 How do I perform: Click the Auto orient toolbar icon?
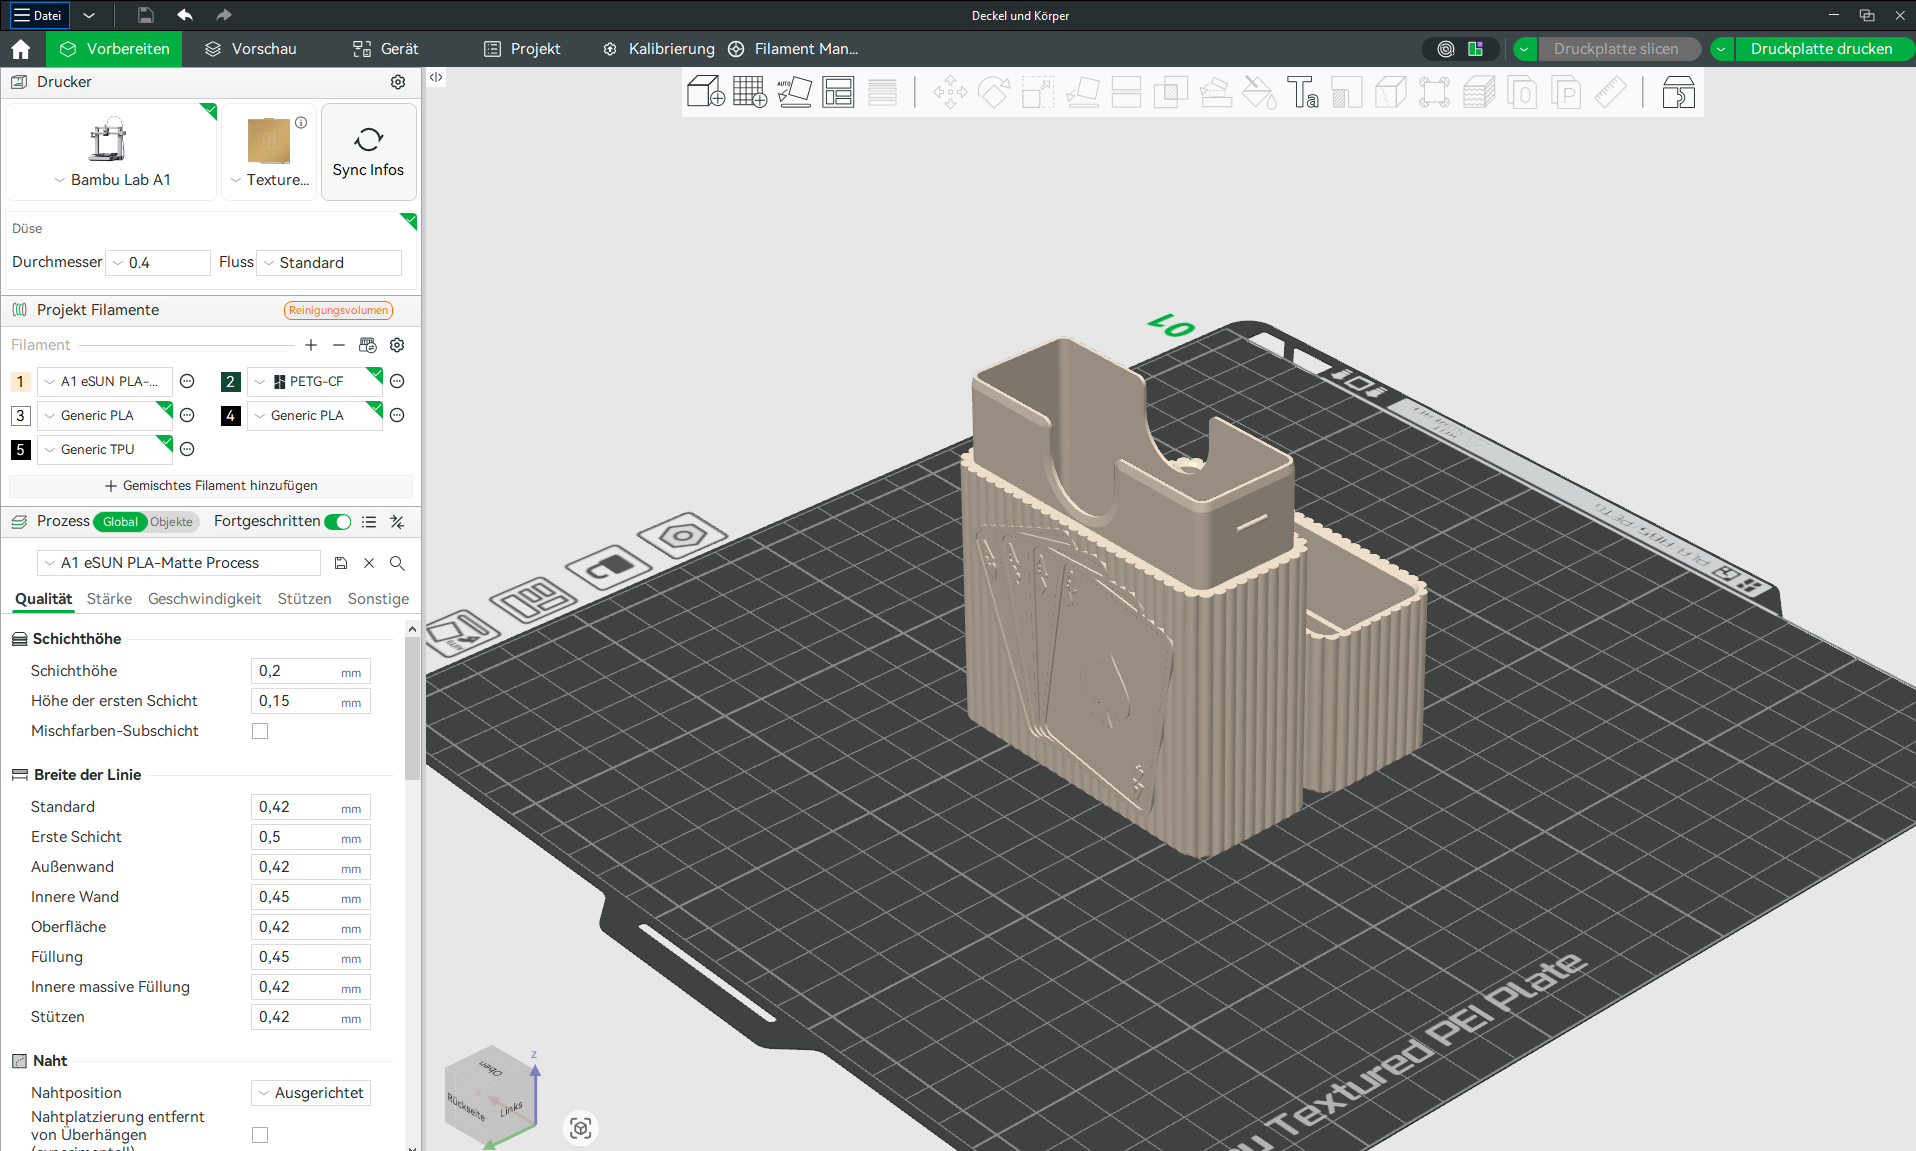coord(794,92)
